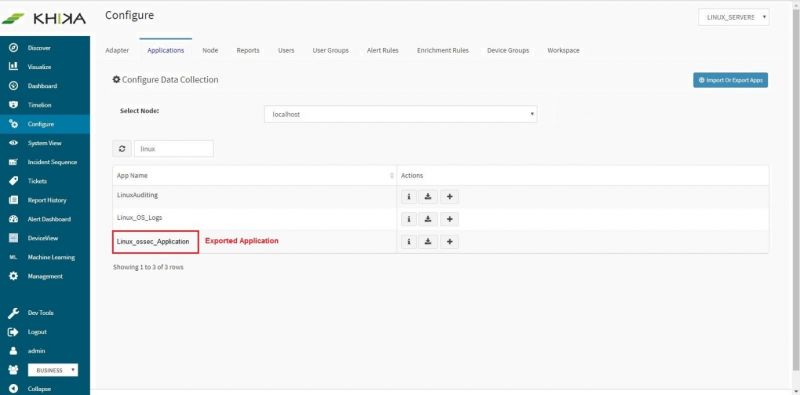Open the BUSINESS dropdown in sidebar
The image size is (800, 395).
tap(53, 371)
